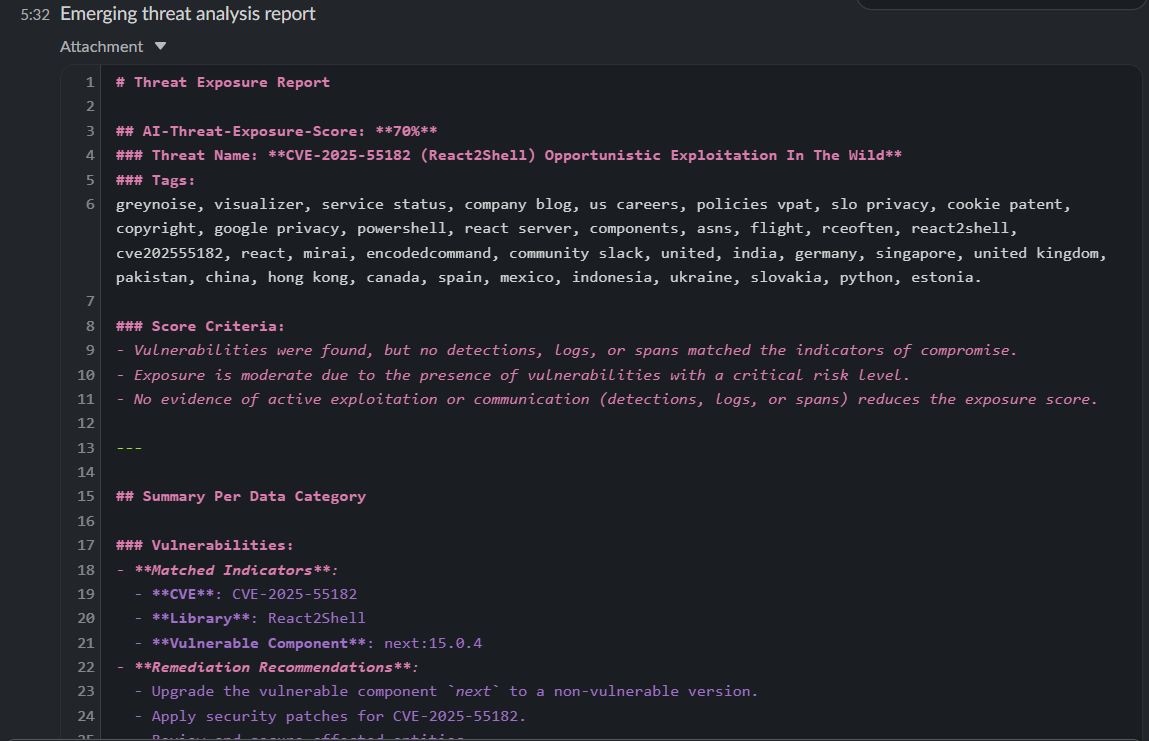This screenshot has width=1149, height=741.
Task: Click the Matched Indicators bullet
Action: point(227,569)
